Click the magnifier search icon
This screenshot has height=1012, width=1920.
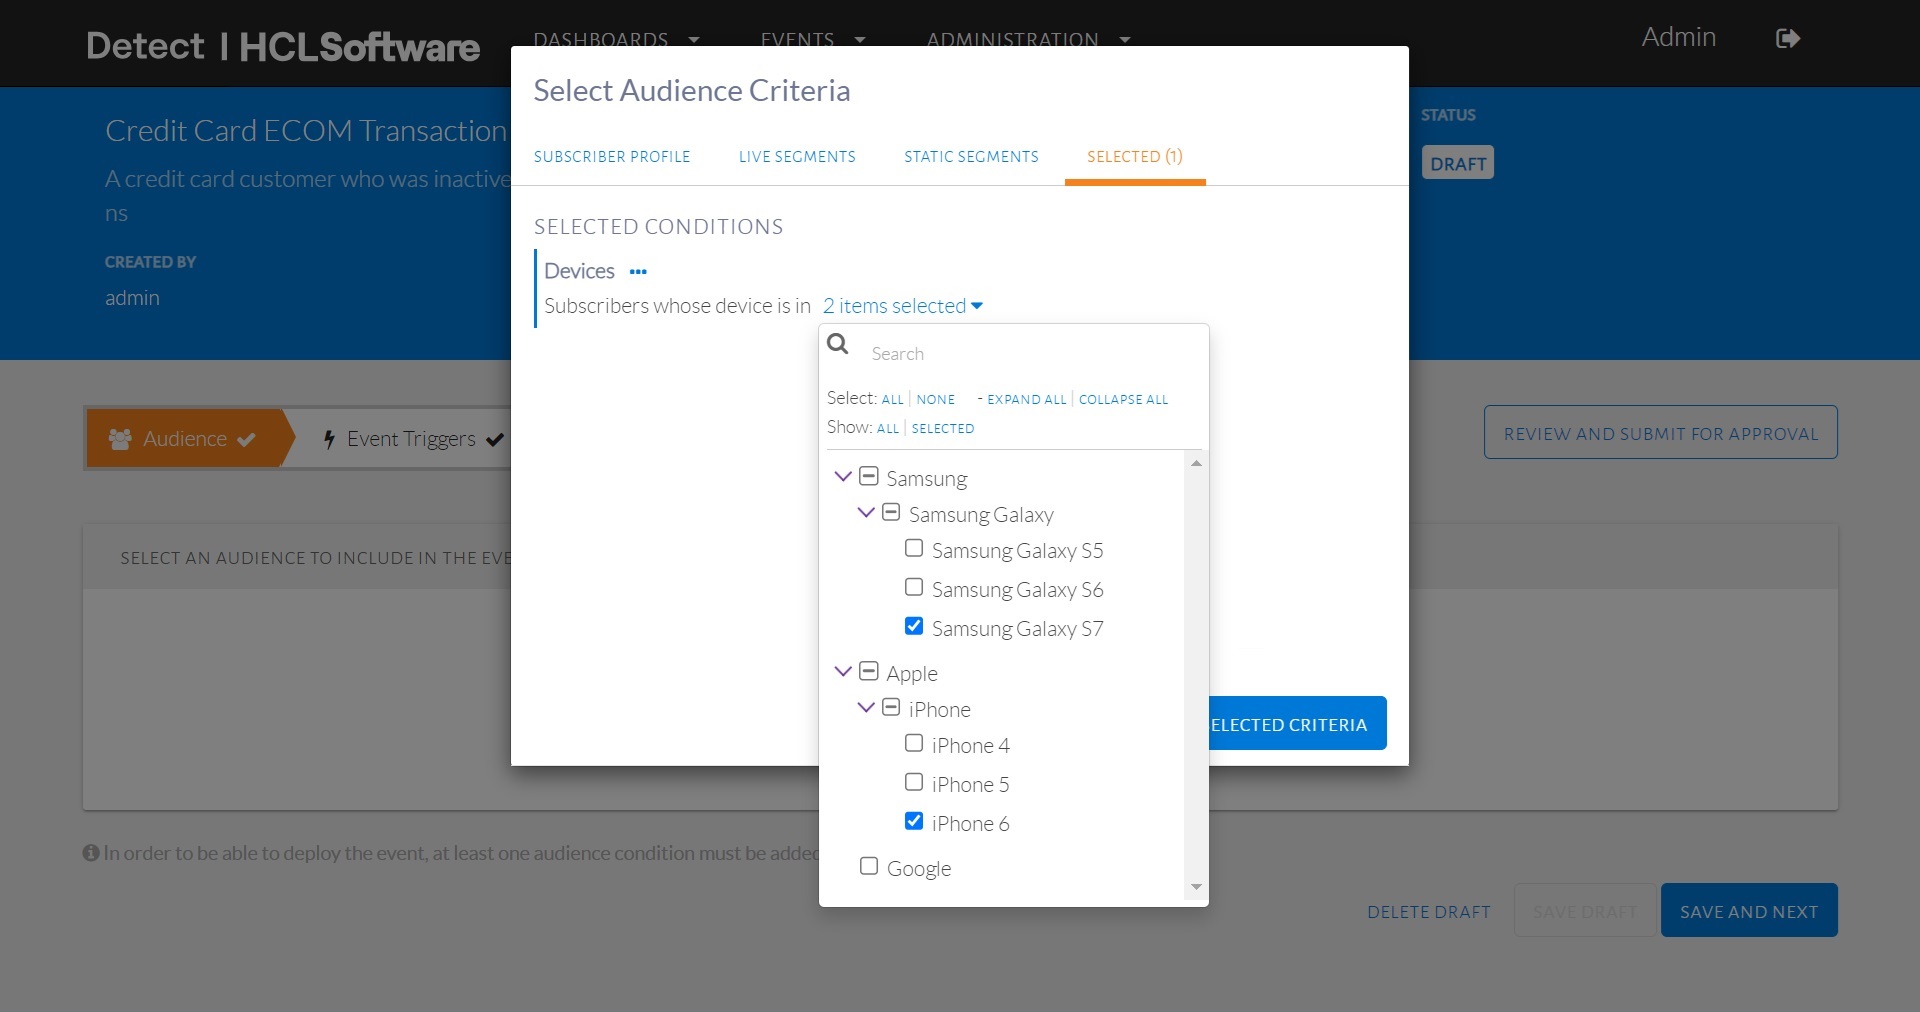tap(838, 344)
